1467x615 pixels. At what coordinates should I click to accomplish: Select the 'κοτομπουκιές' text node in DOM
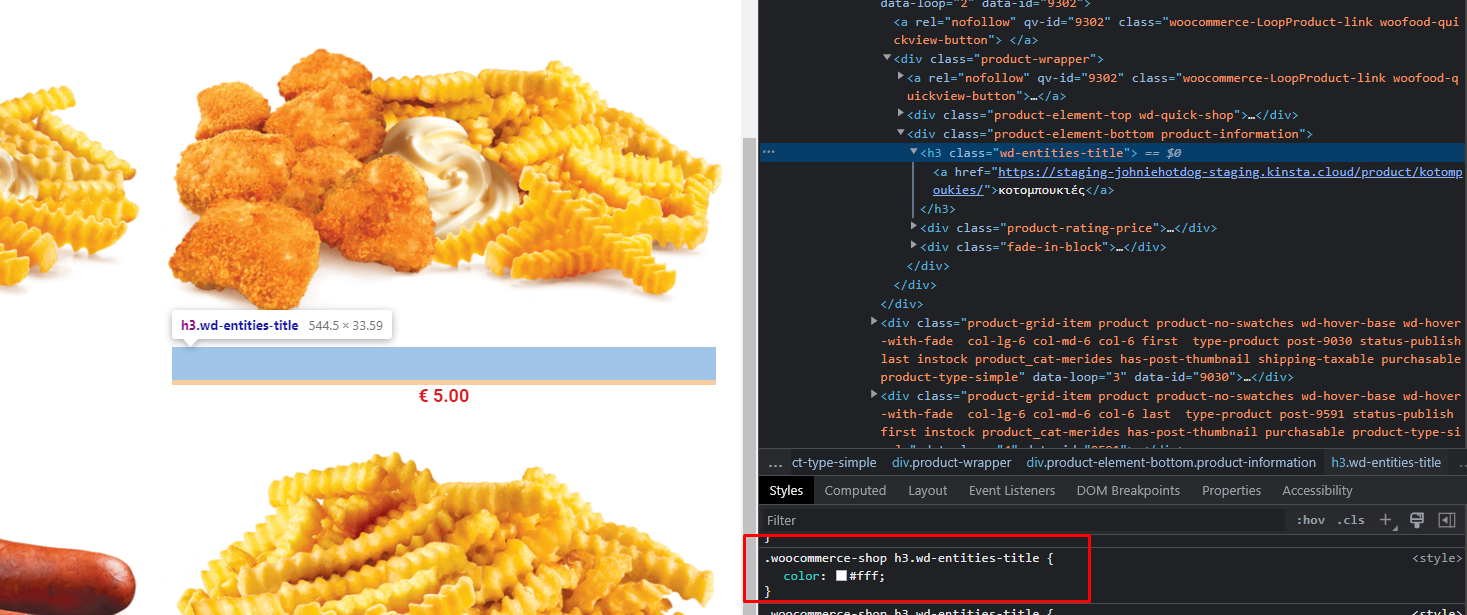click(x=1042, y=190)
